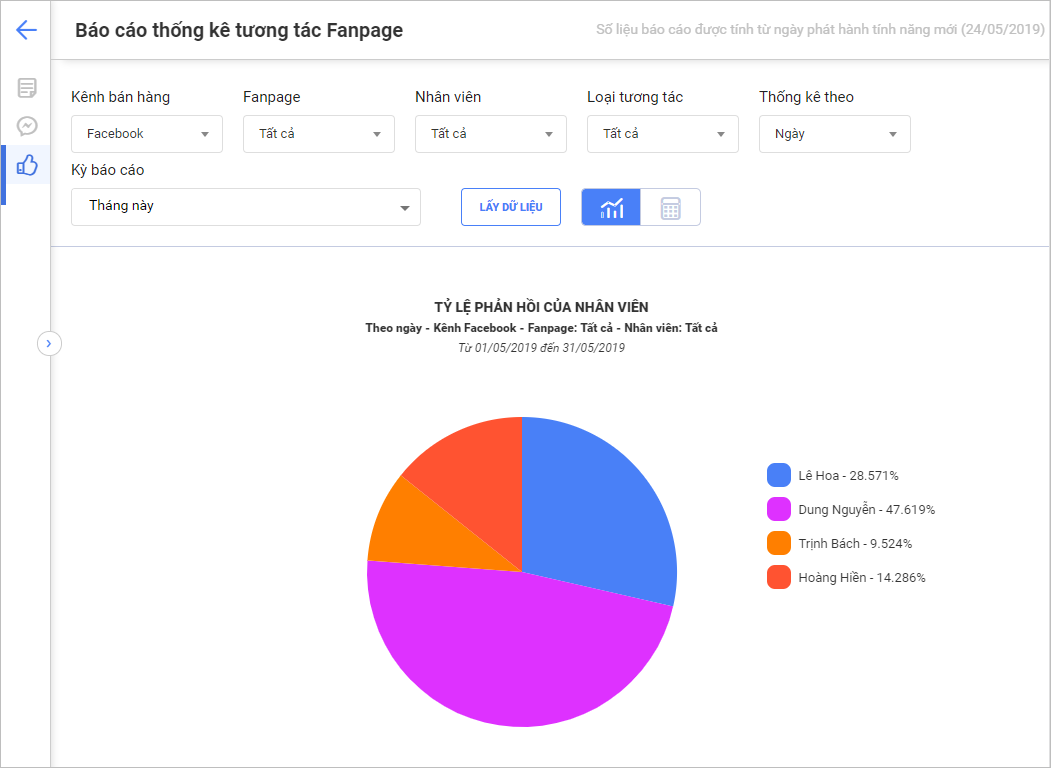Expand the left sidebar panel
Image resolution: width=1051 pixels, height=768 pixels.
[50, 344]
